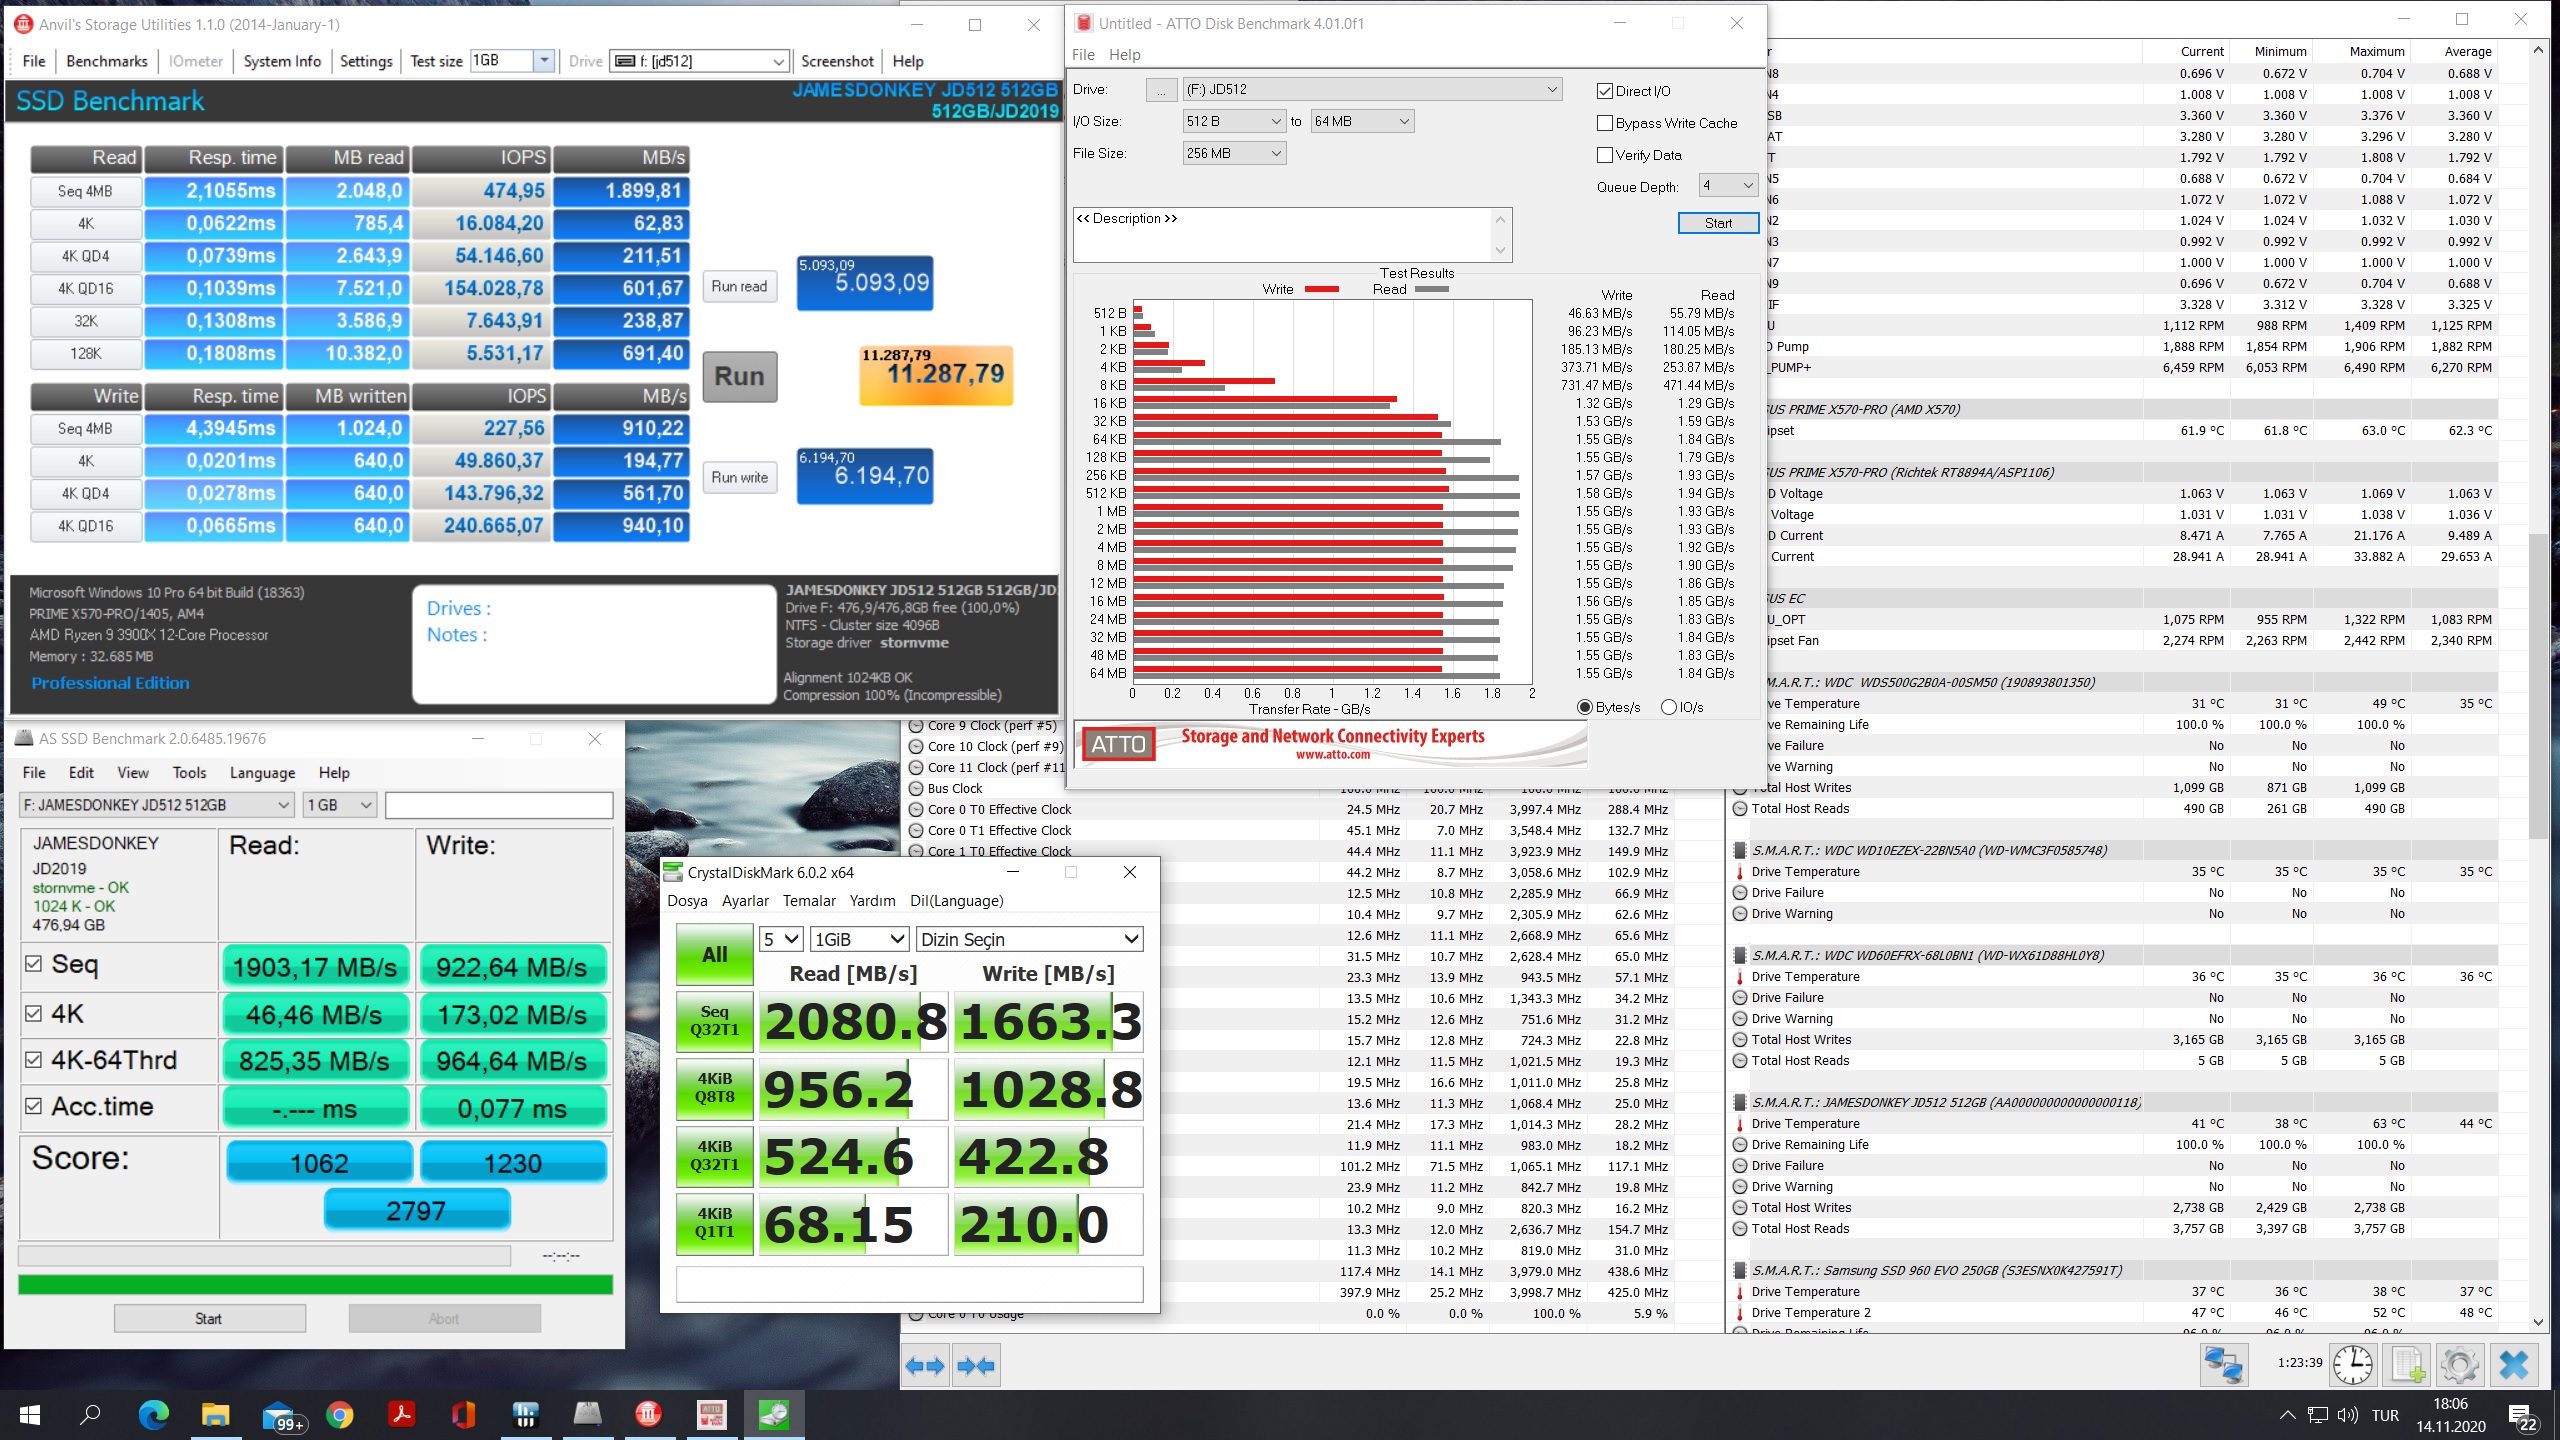Screen dimensions: 2560x1440
Task: Click network icon in system tray
Action: point(2317,1416)
